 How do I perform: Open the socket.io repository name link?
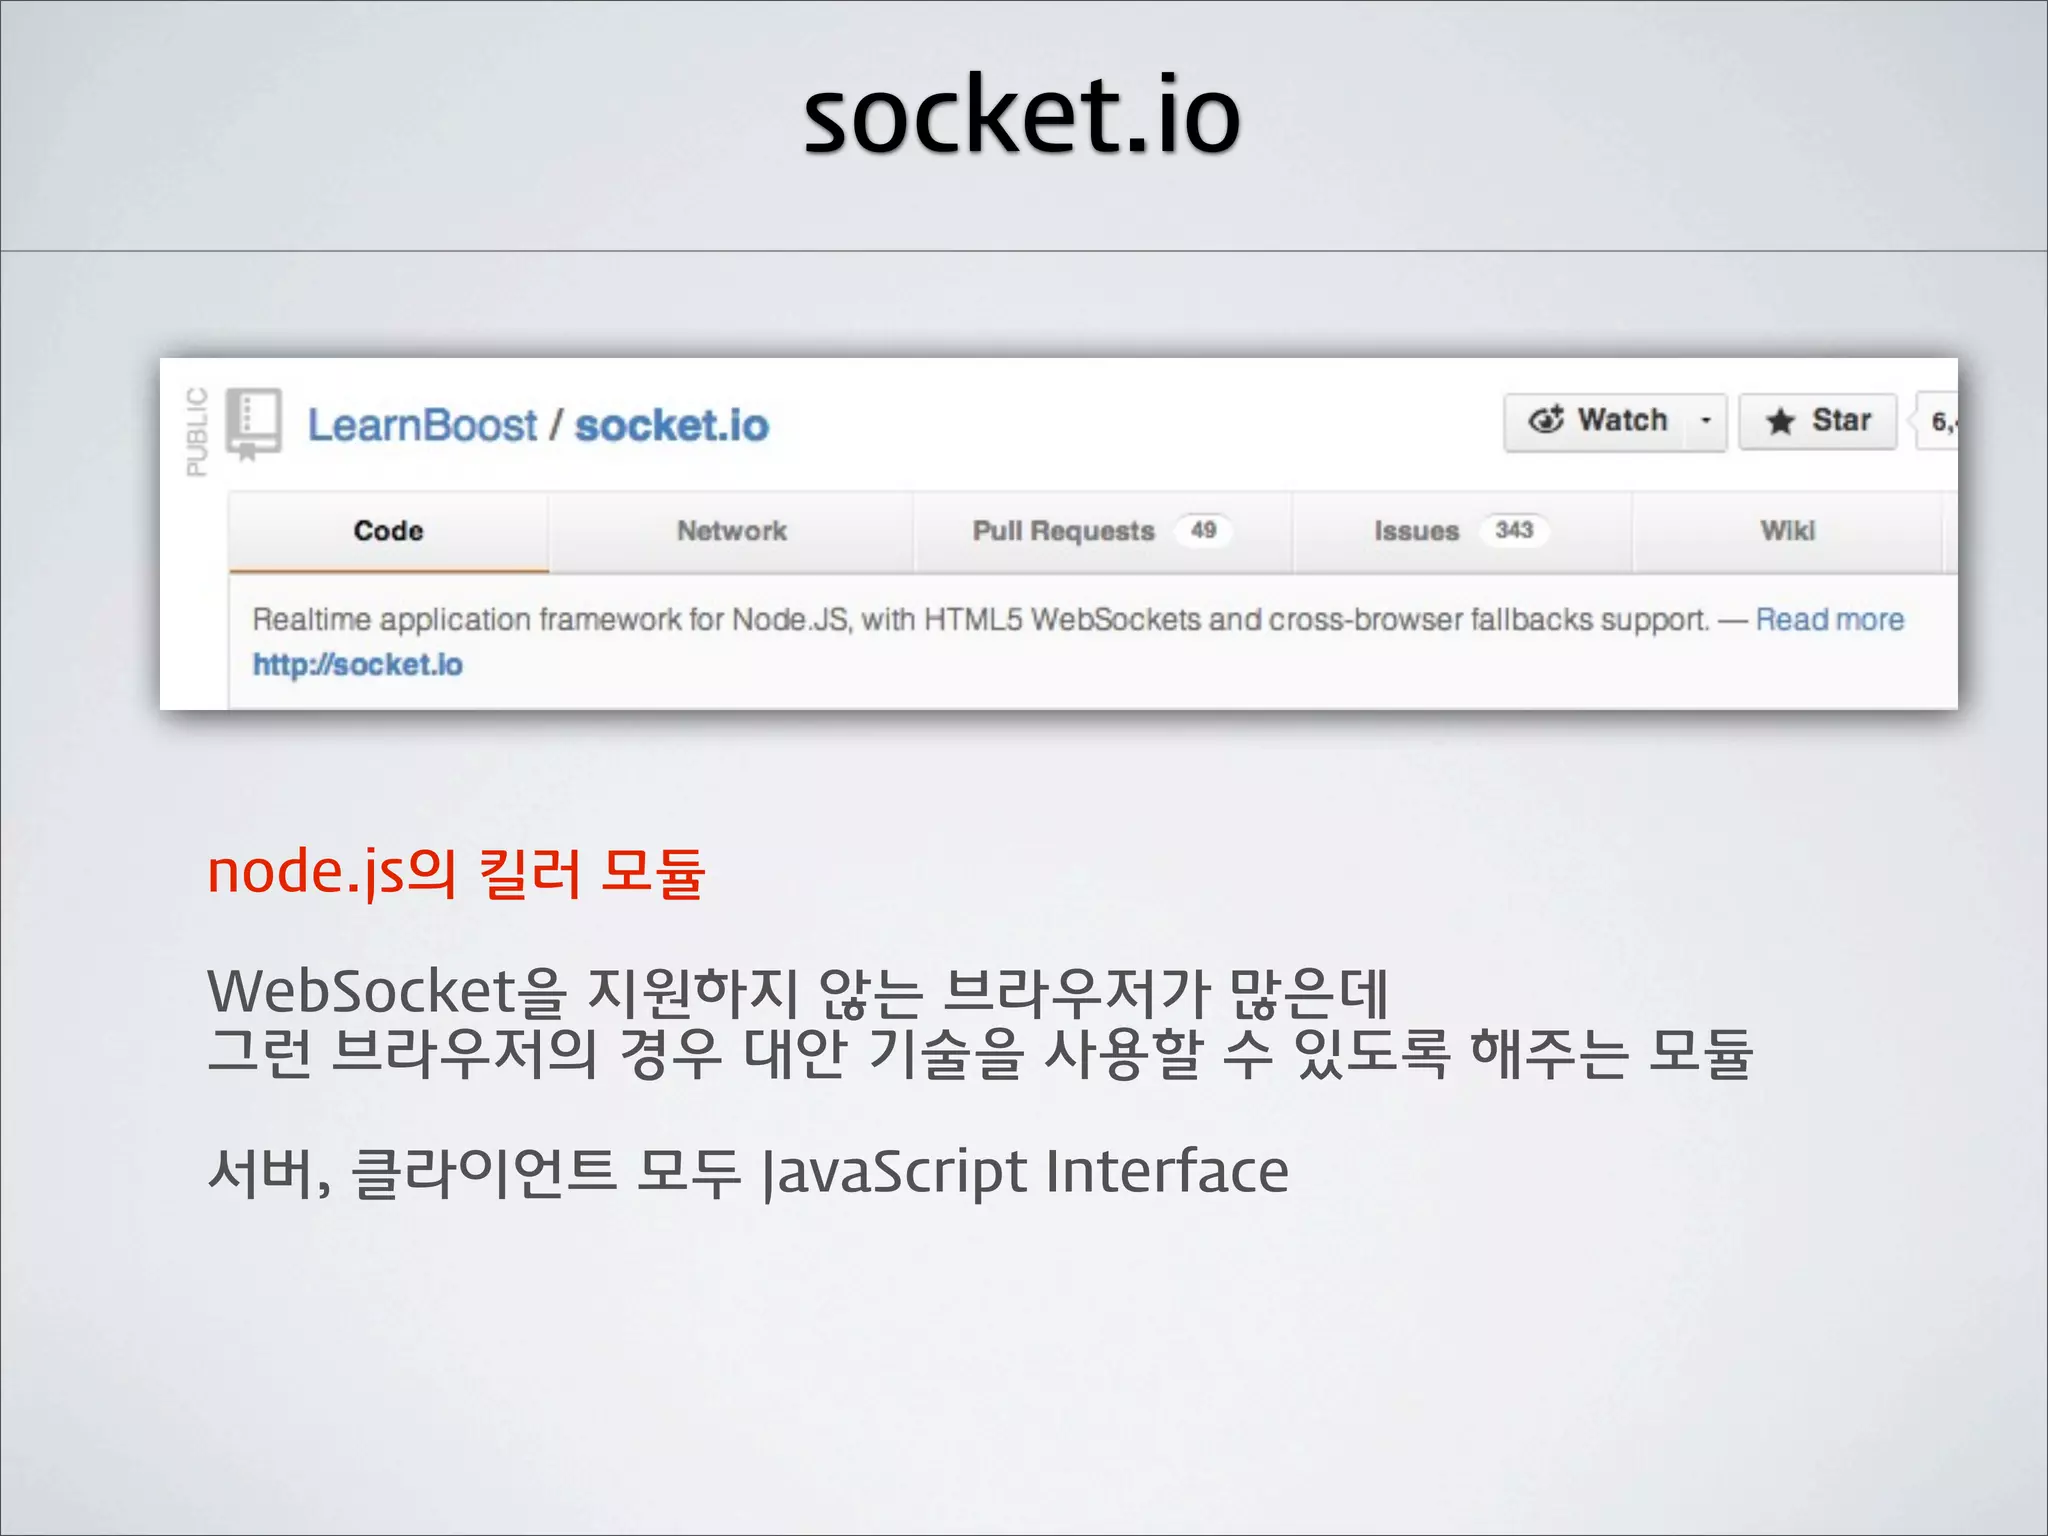(672, 425)
